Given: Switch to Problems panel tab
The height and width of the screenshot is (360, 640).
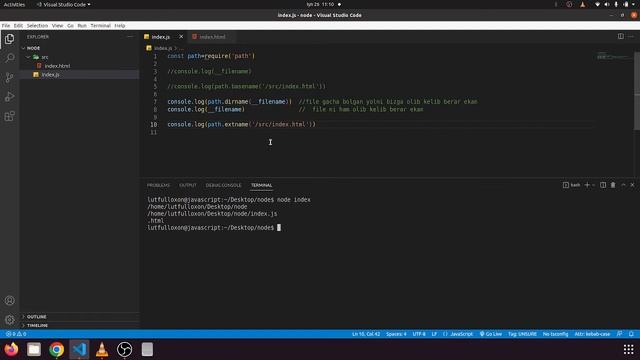Looking at the screenshot, I should point(158,185).
